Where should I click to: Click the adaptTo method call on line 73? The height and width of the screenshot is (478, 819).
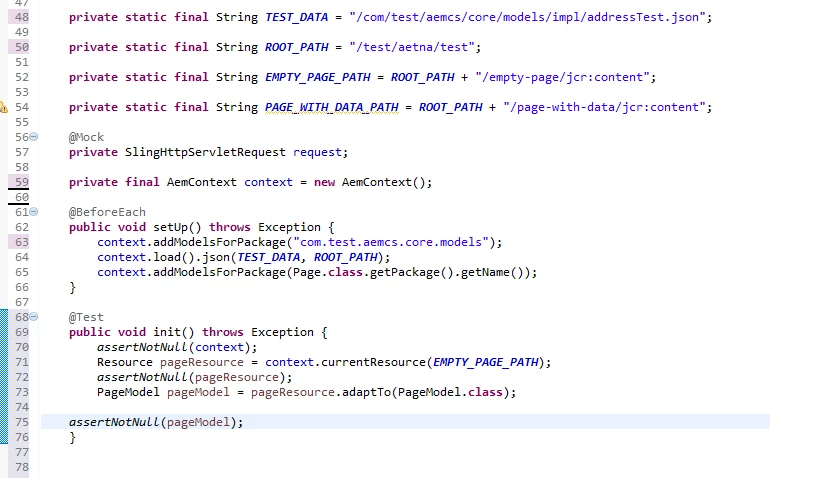366,392
